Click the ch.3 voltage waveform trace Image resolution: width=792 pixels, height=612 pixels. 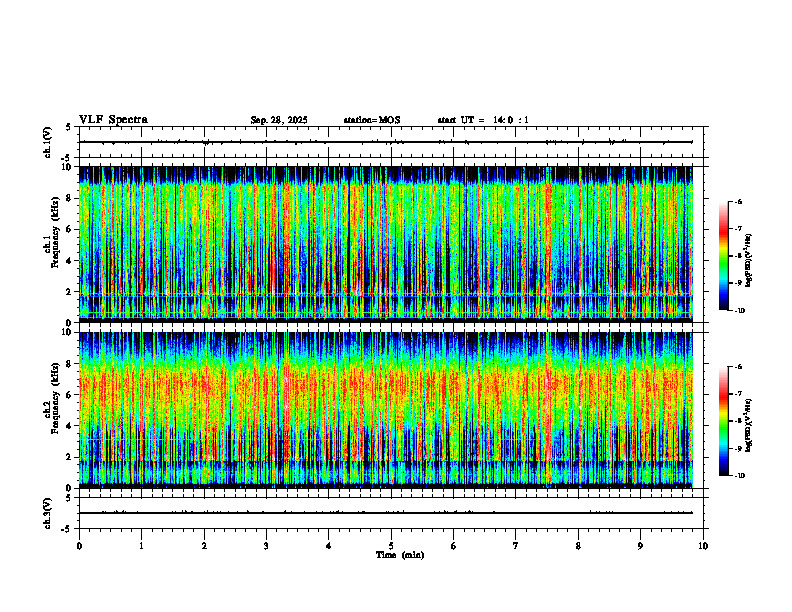click(x=386, y=513)
